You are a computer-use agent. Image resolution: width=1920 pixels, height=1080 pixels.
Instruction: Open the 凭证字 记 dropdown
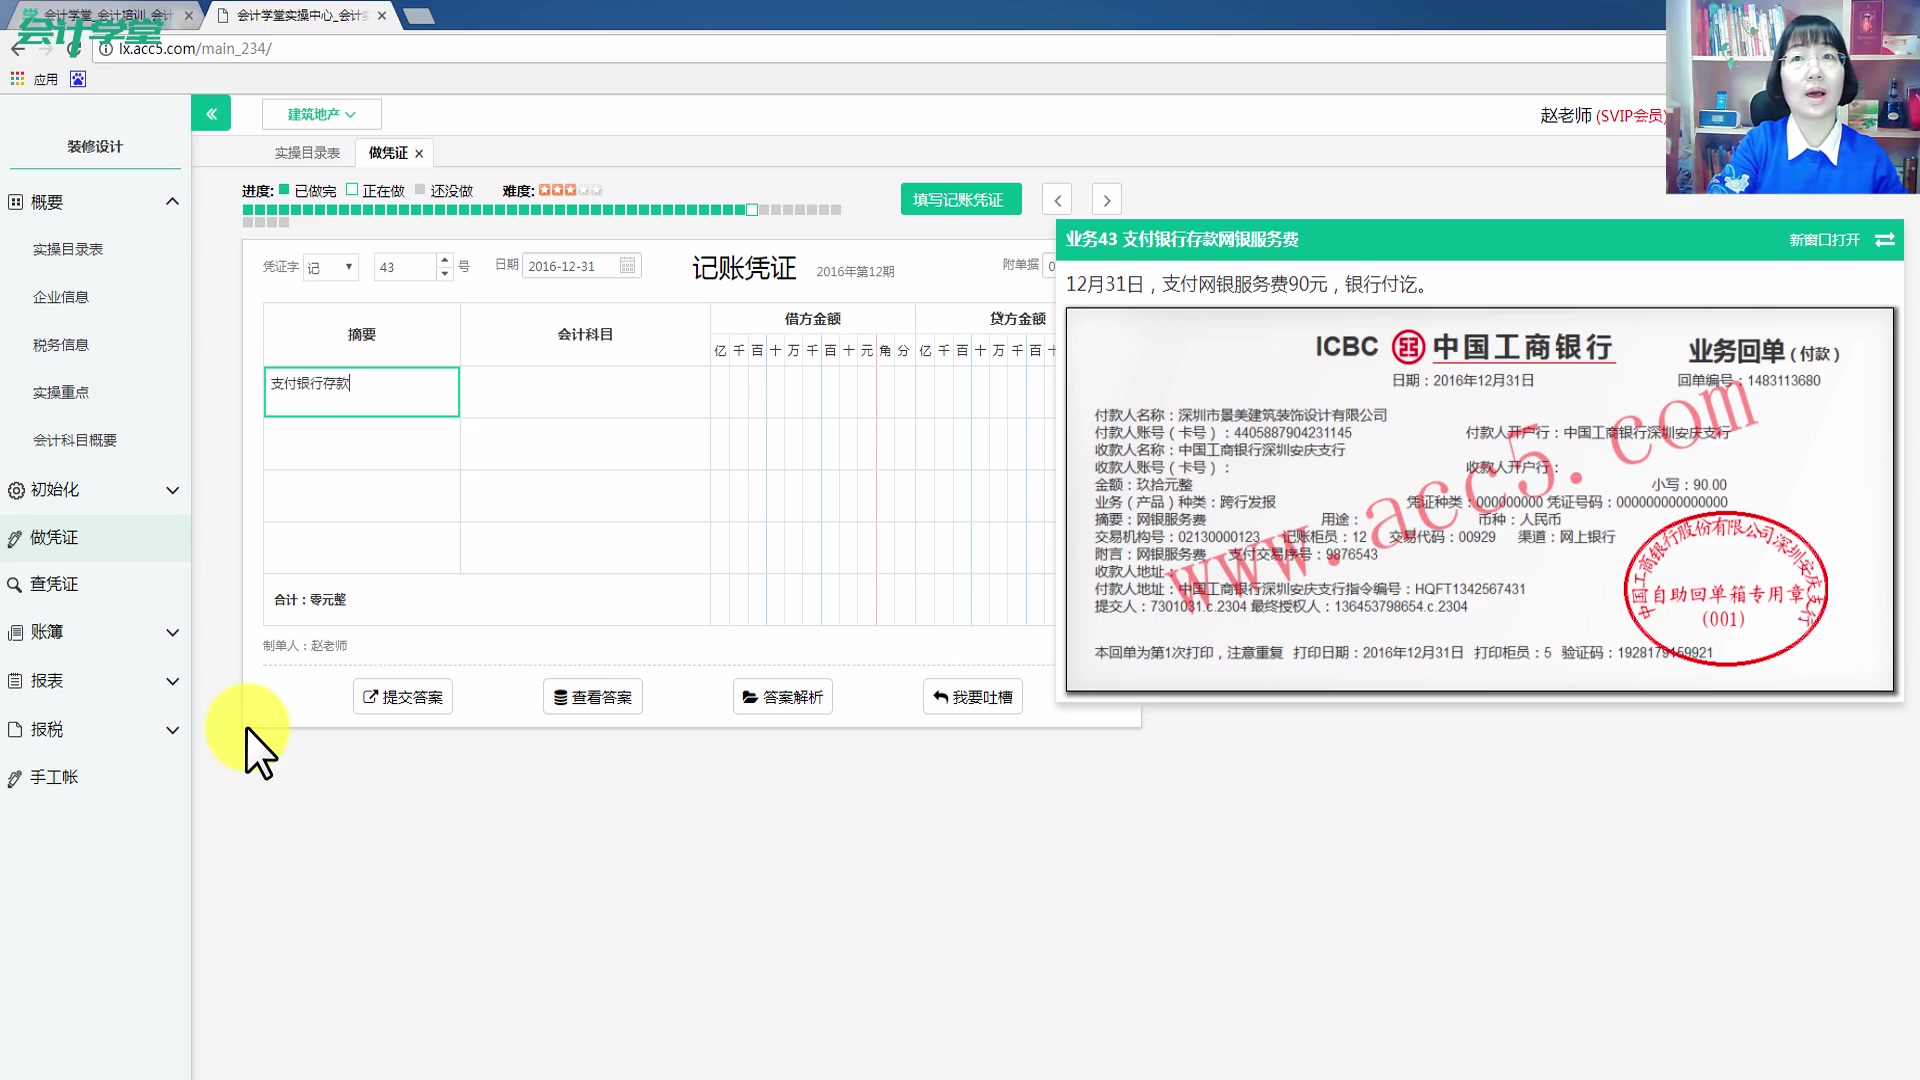(x=331, y=267)
